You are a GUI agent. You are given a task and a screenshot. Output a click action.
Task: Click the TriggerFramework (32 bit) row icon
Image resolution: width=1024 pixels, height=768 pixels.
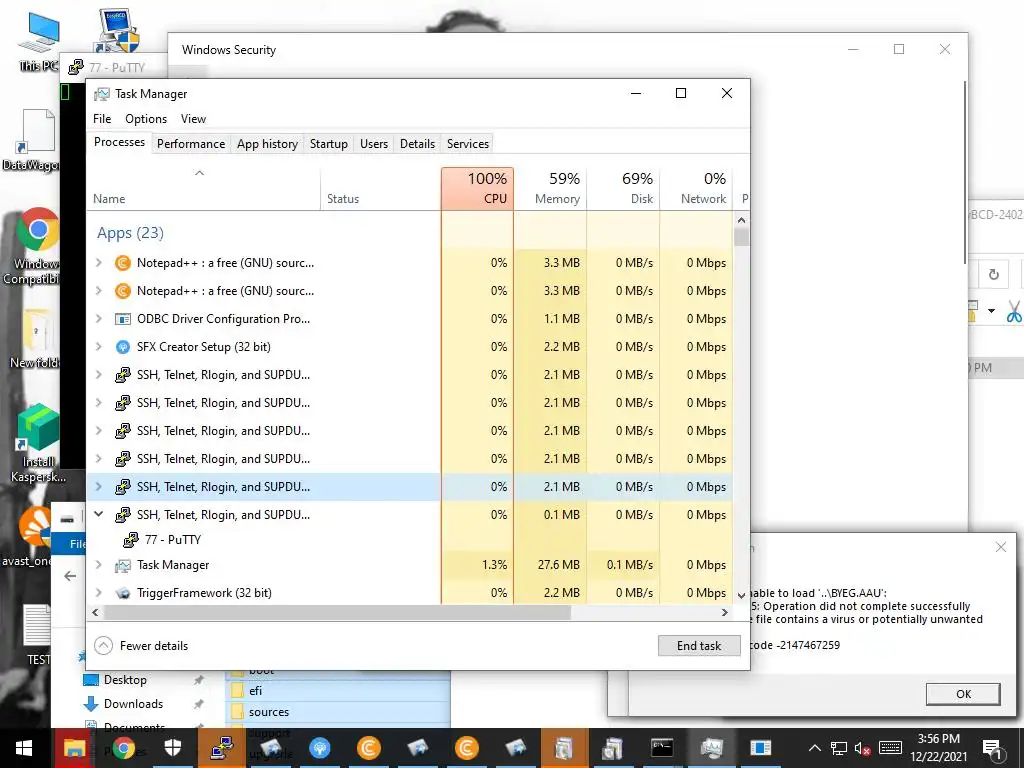122,593
